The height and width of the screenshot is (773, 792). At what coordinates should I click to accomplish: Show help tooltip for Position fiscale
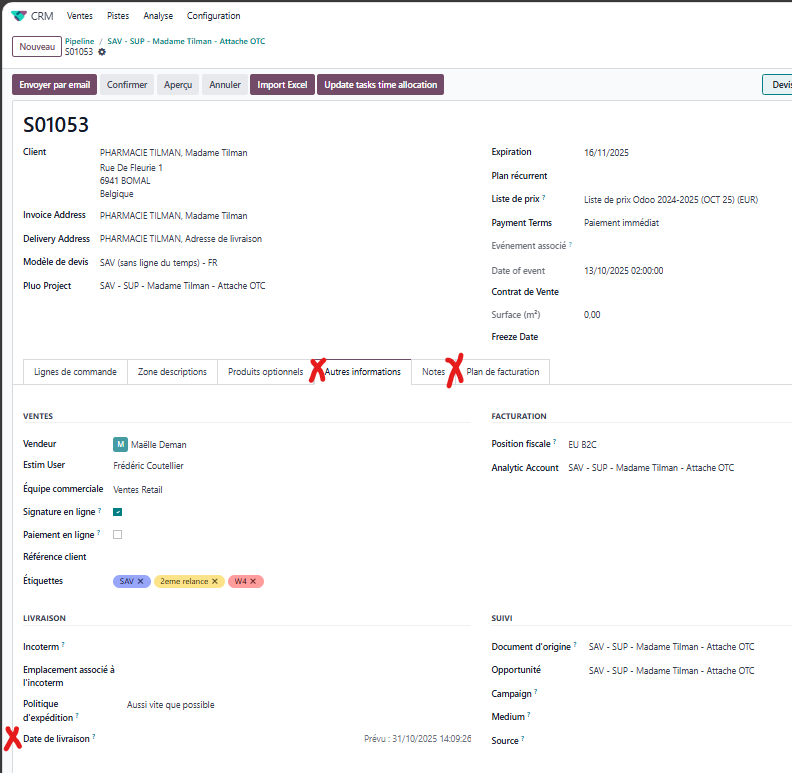pos(555,442)
